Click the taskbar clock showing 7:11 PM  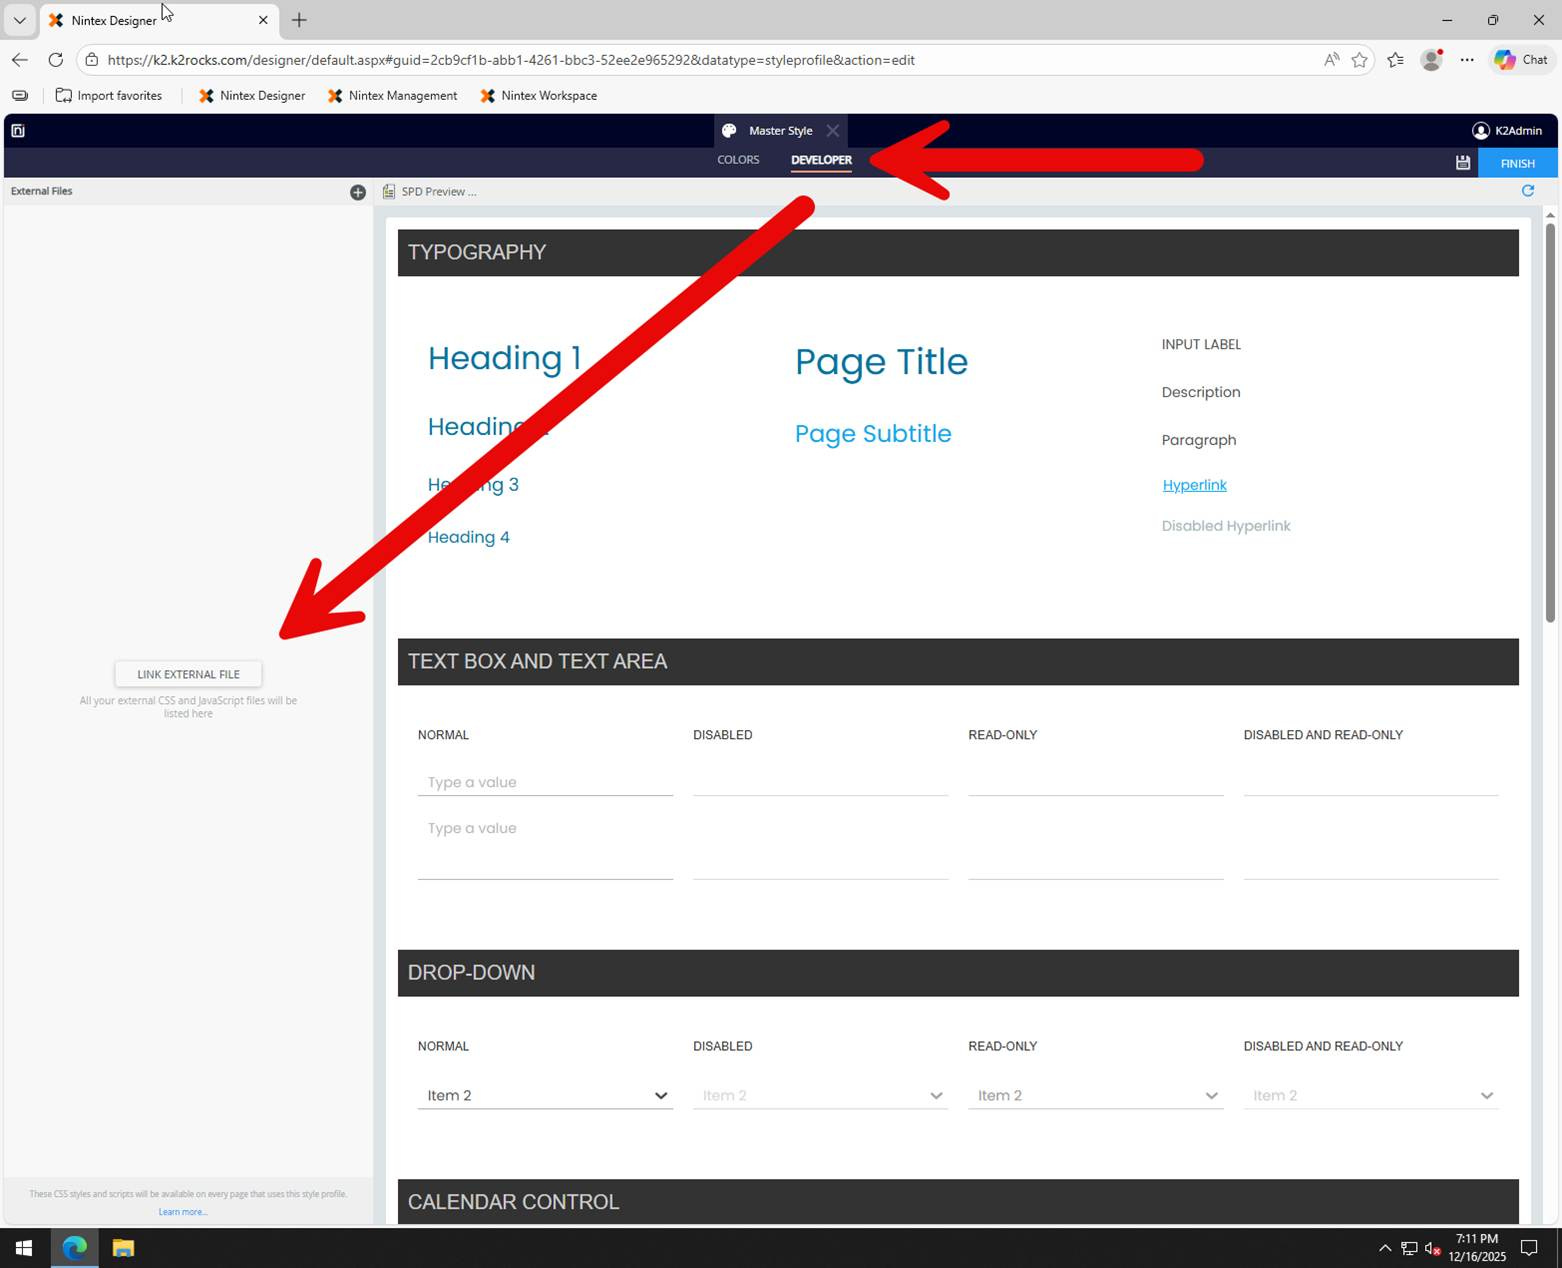(1477, 1248)
